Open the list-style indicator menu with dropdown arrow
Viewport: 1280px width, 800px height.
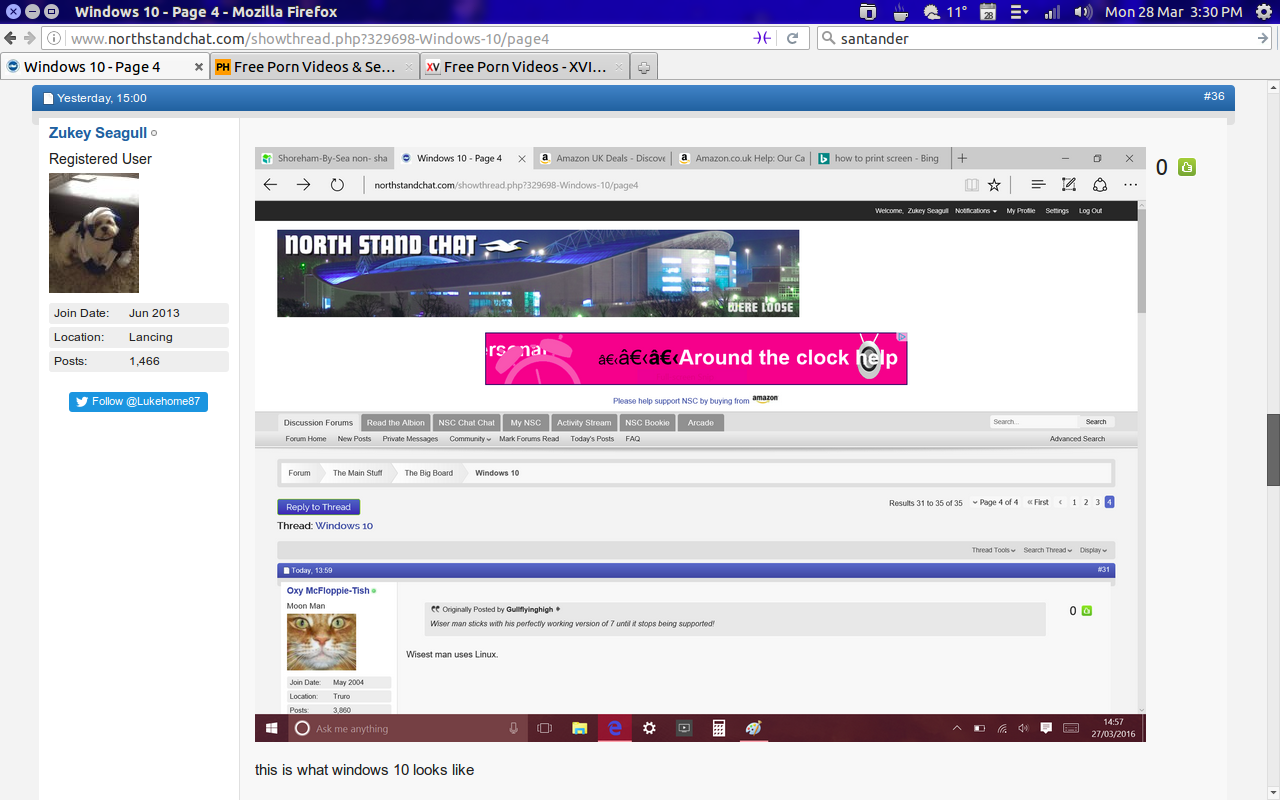click(1020, 12)
